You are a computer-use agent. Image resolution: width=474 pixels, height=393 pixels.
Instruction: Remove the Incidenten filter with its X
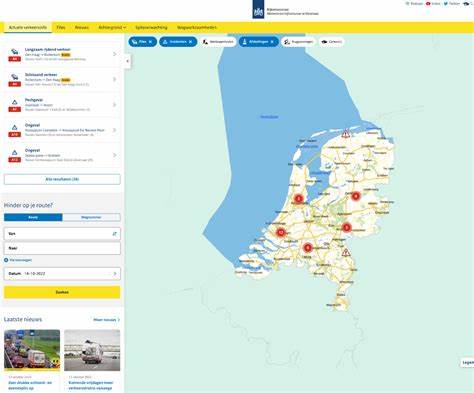click(x=190, y=42)
